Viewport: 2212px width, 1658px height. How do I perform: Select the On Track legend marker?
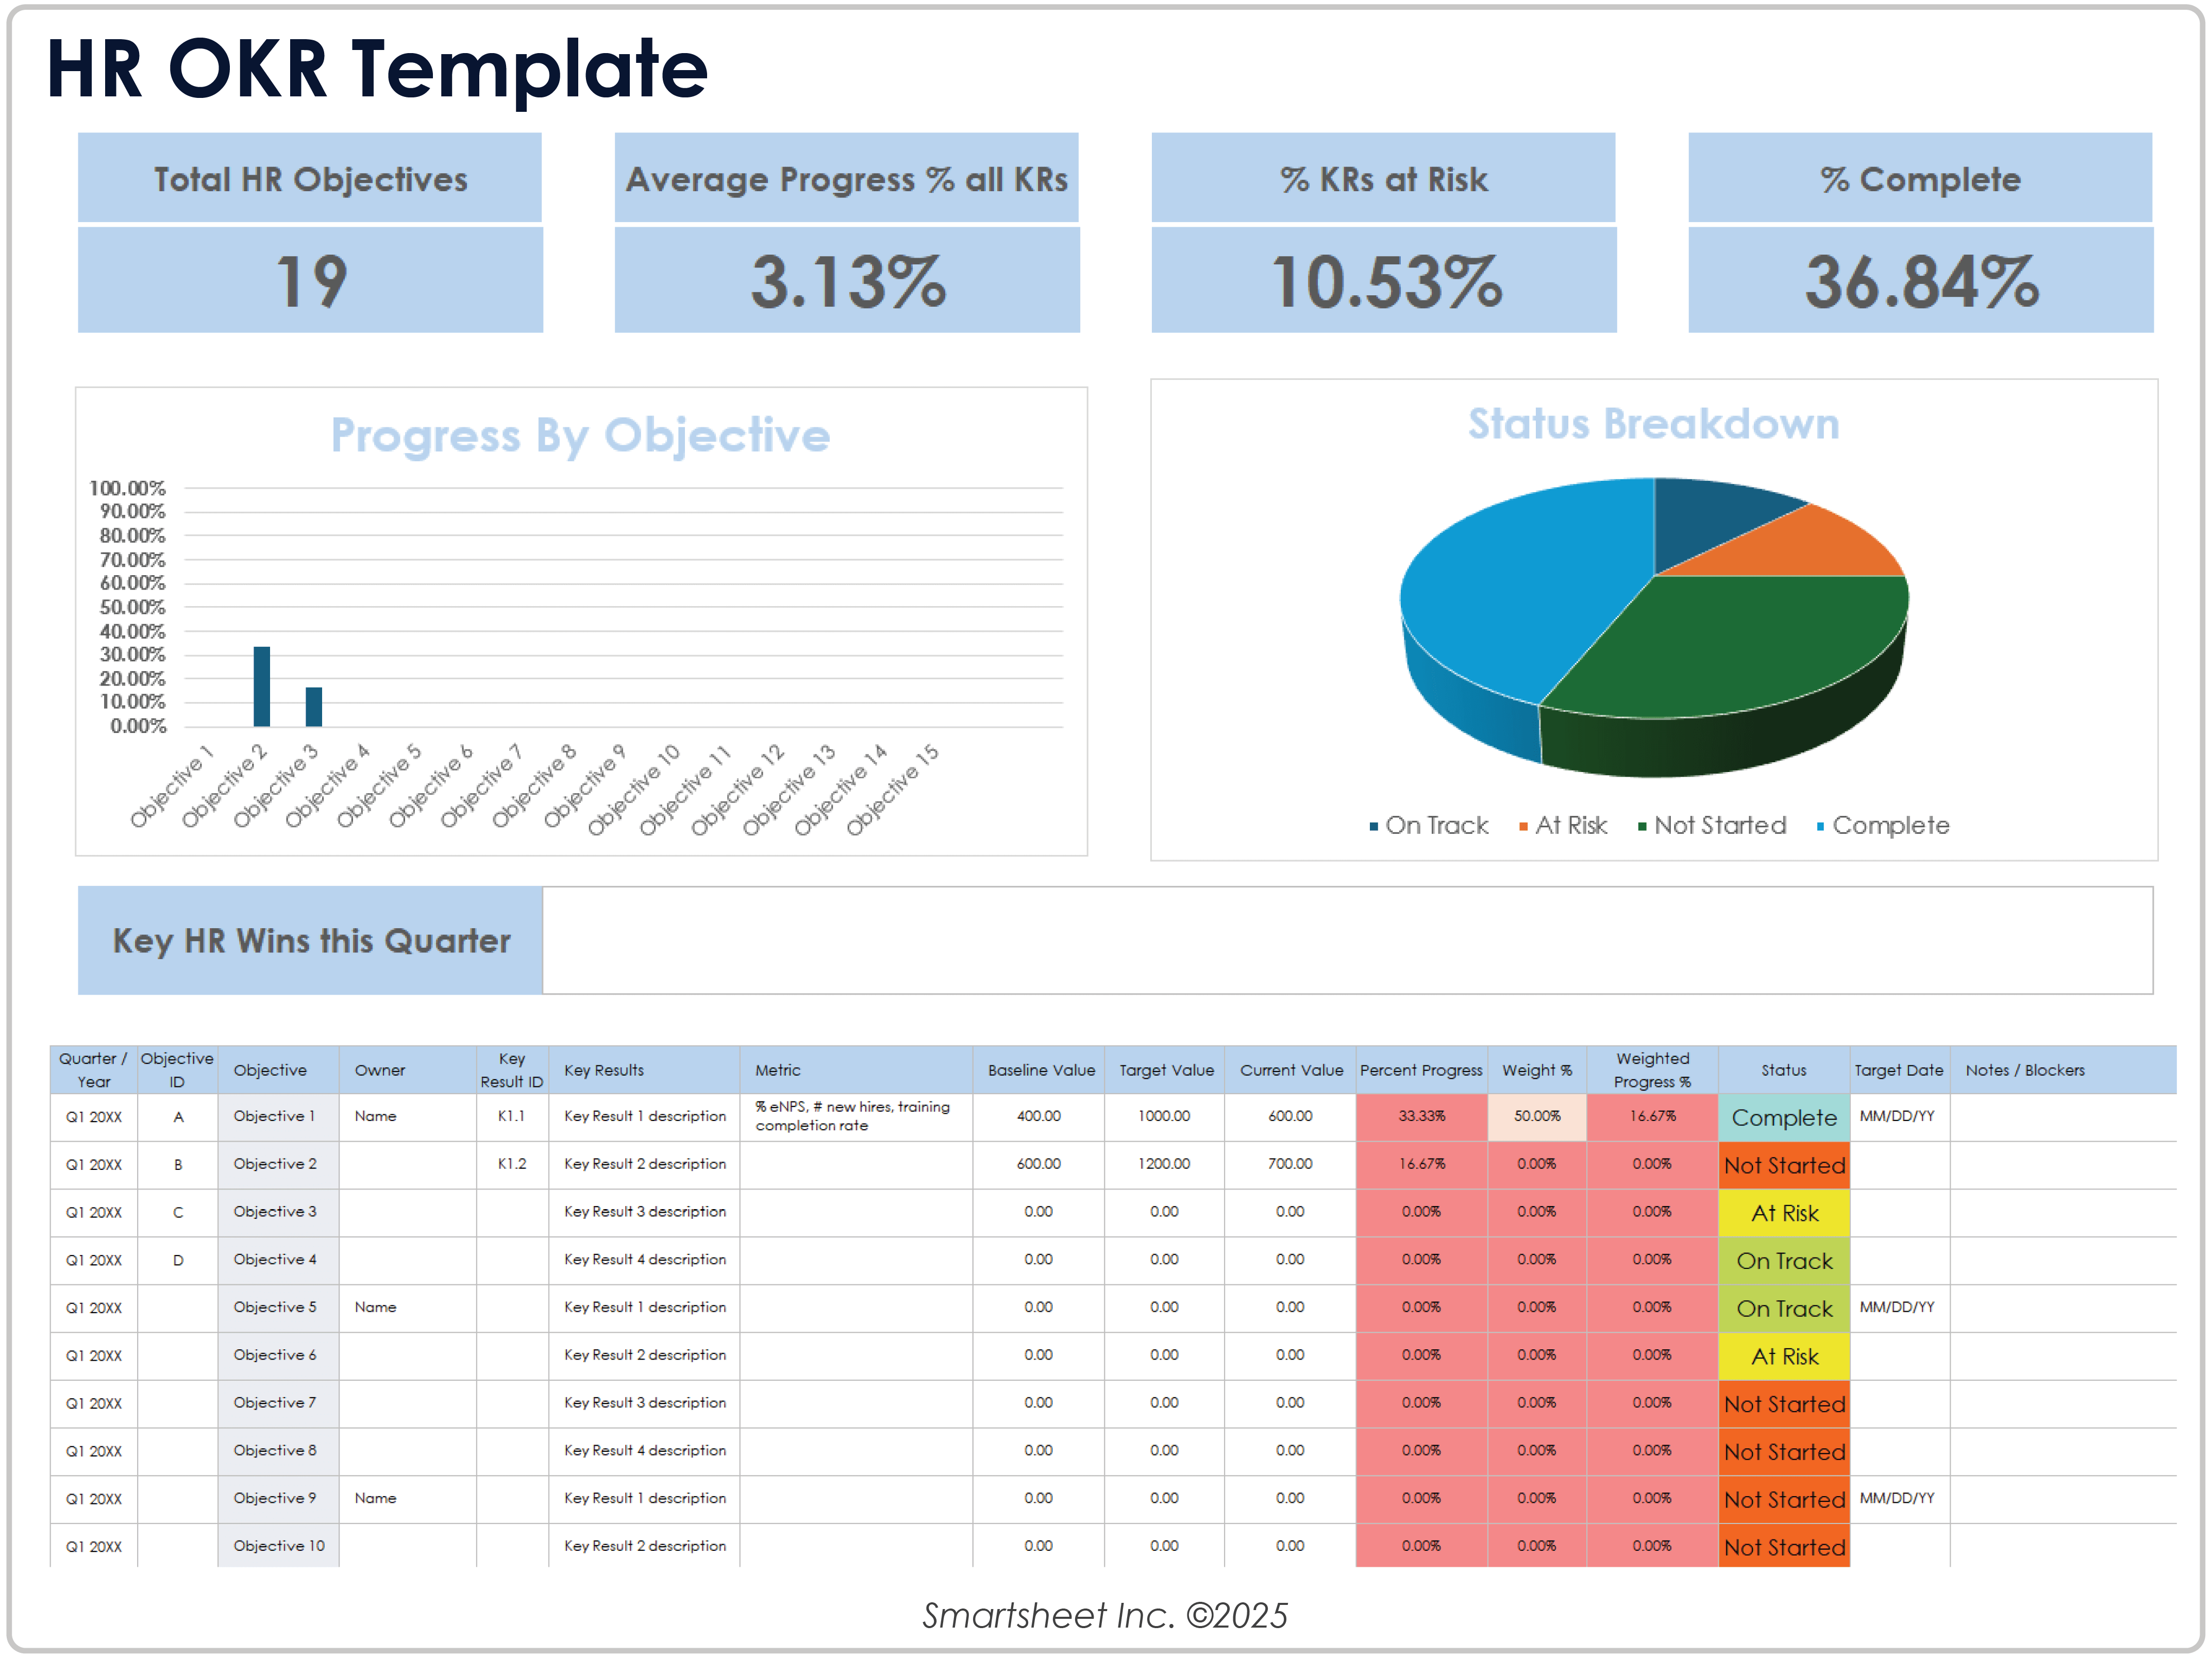tap(1373, 826)
